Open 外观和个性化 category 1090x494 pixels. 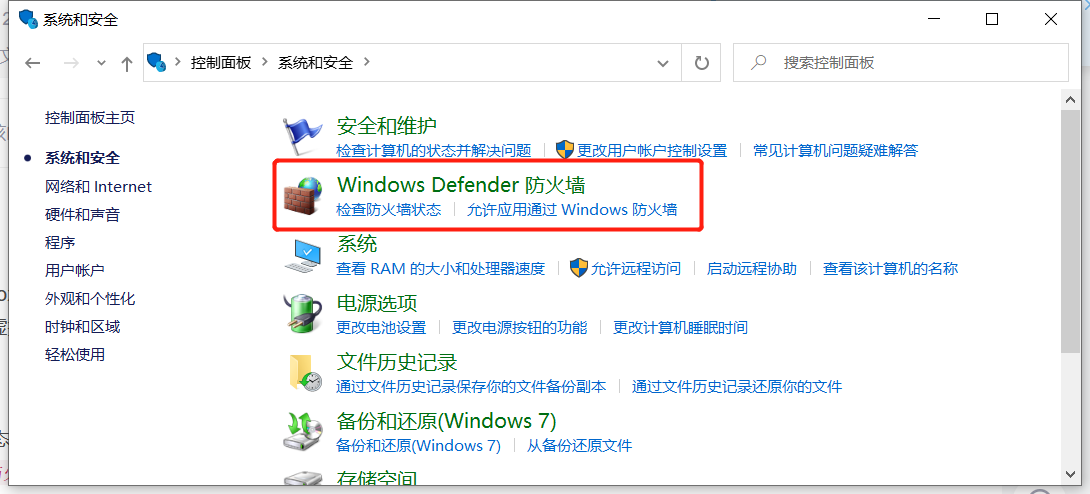[90, 299]
